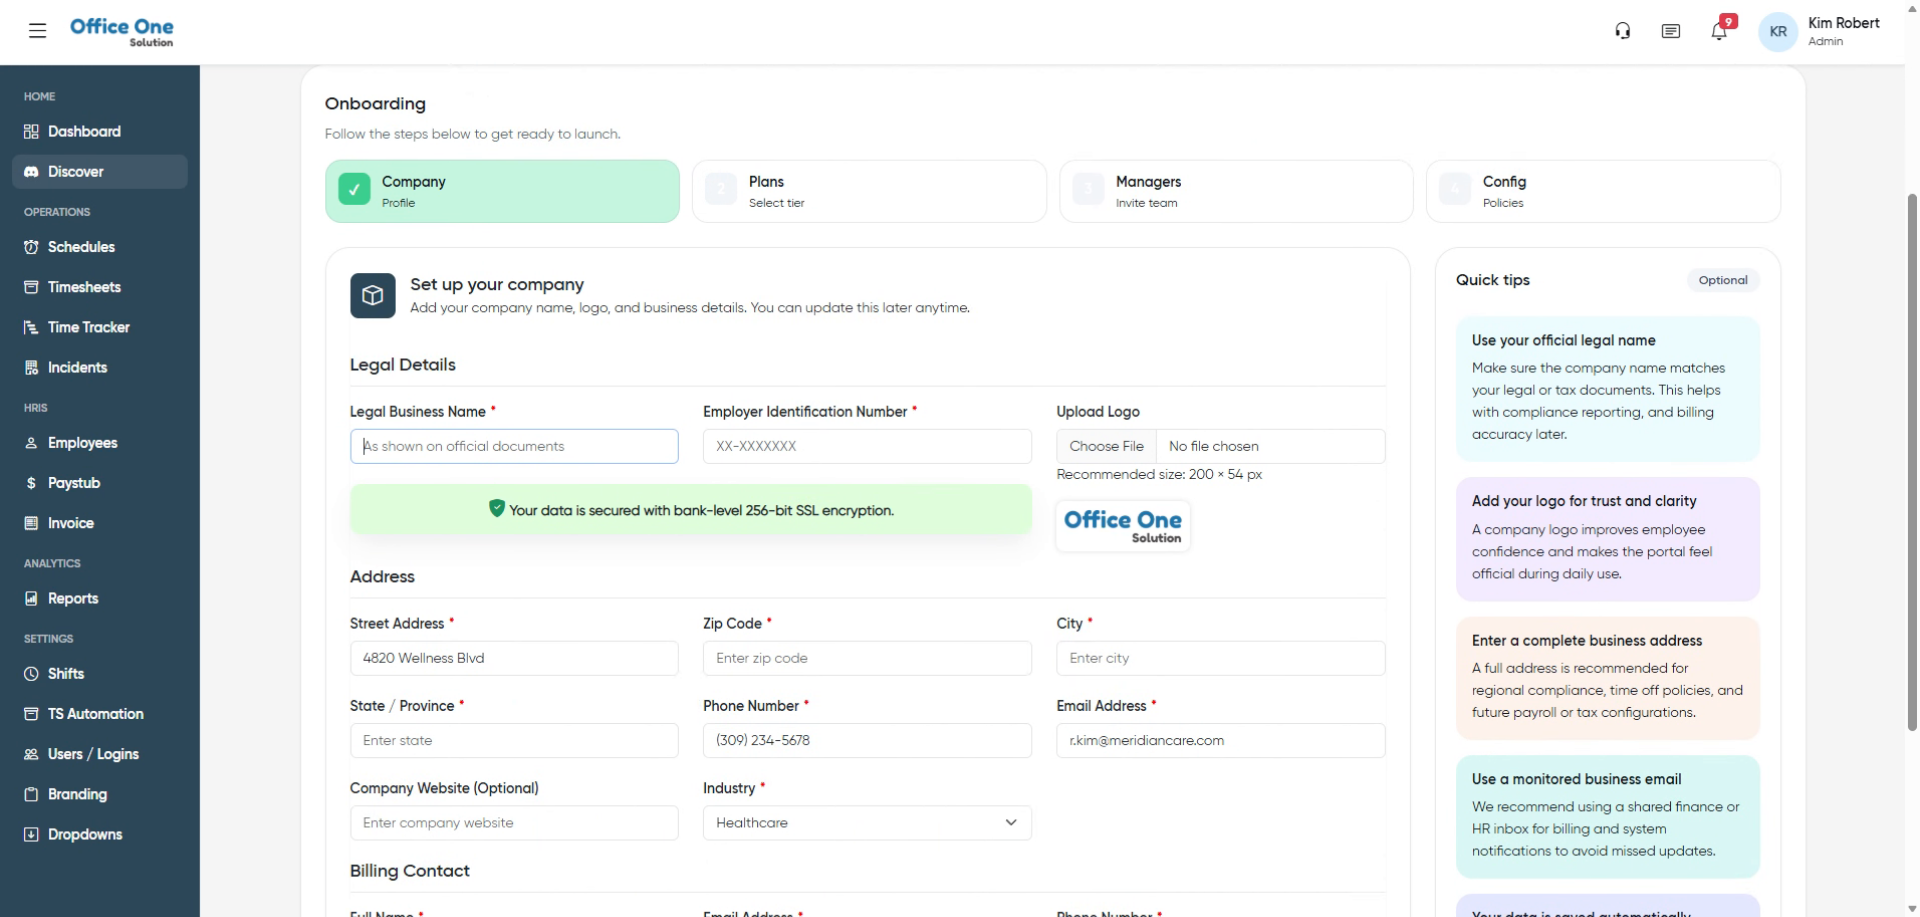Open the messages chat icon

tap(1670, 31)
